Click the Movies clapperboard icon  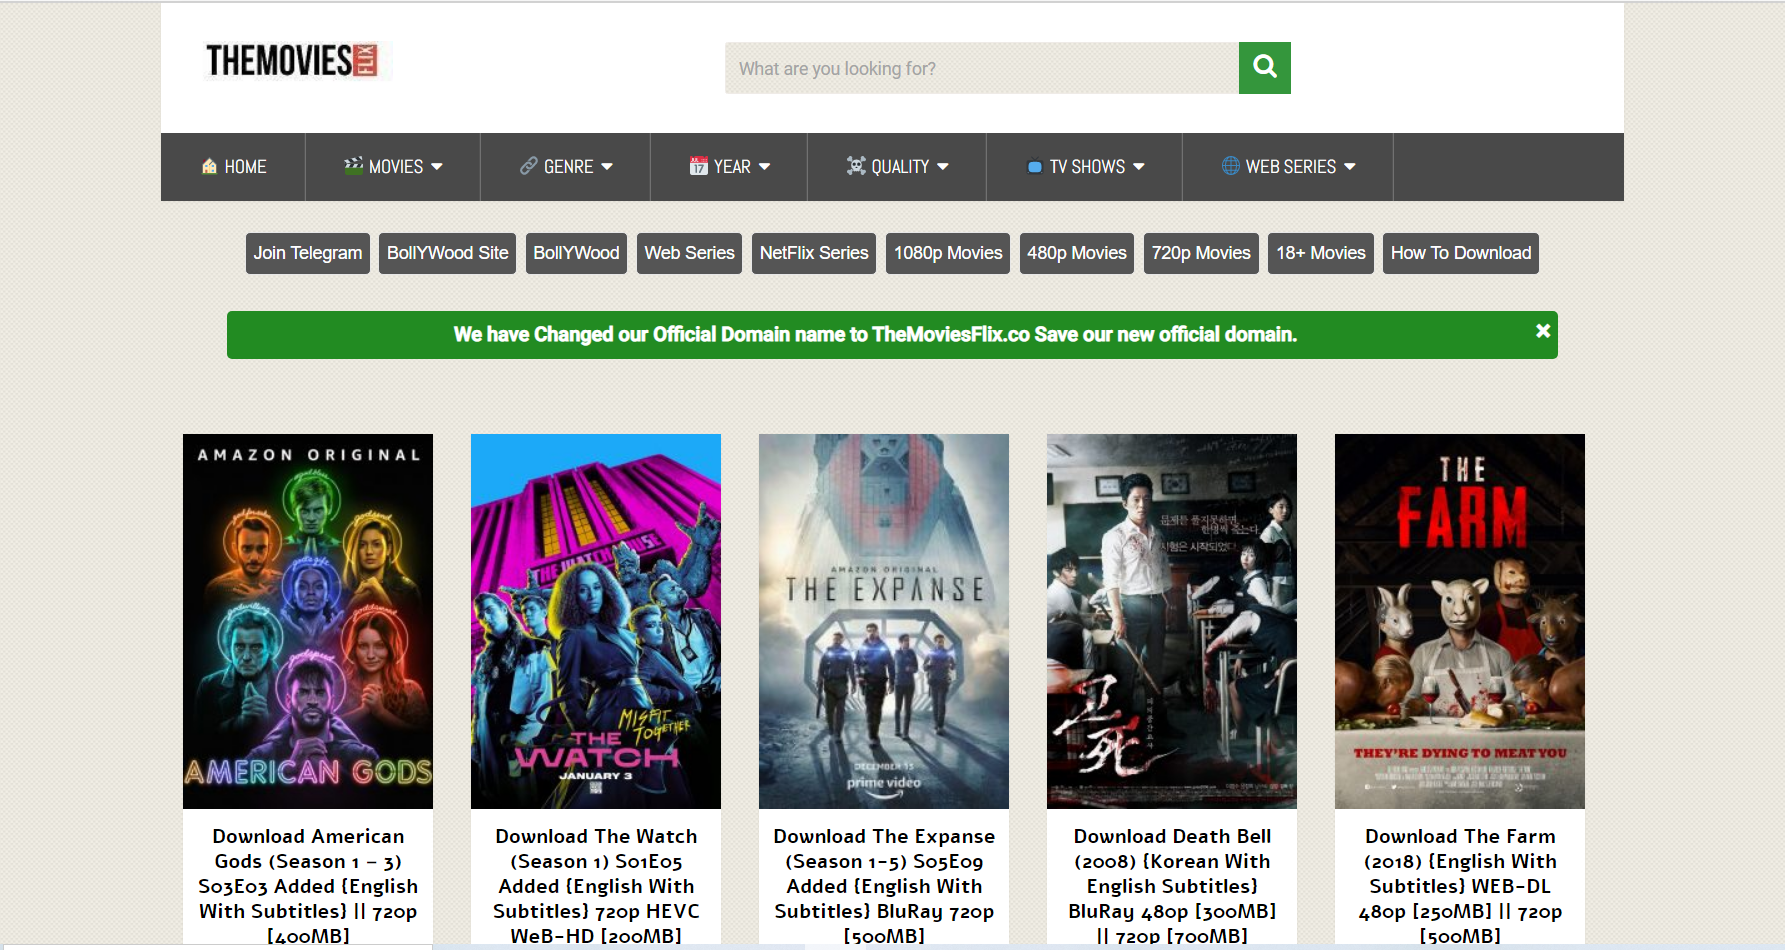[x=353, y=166]
